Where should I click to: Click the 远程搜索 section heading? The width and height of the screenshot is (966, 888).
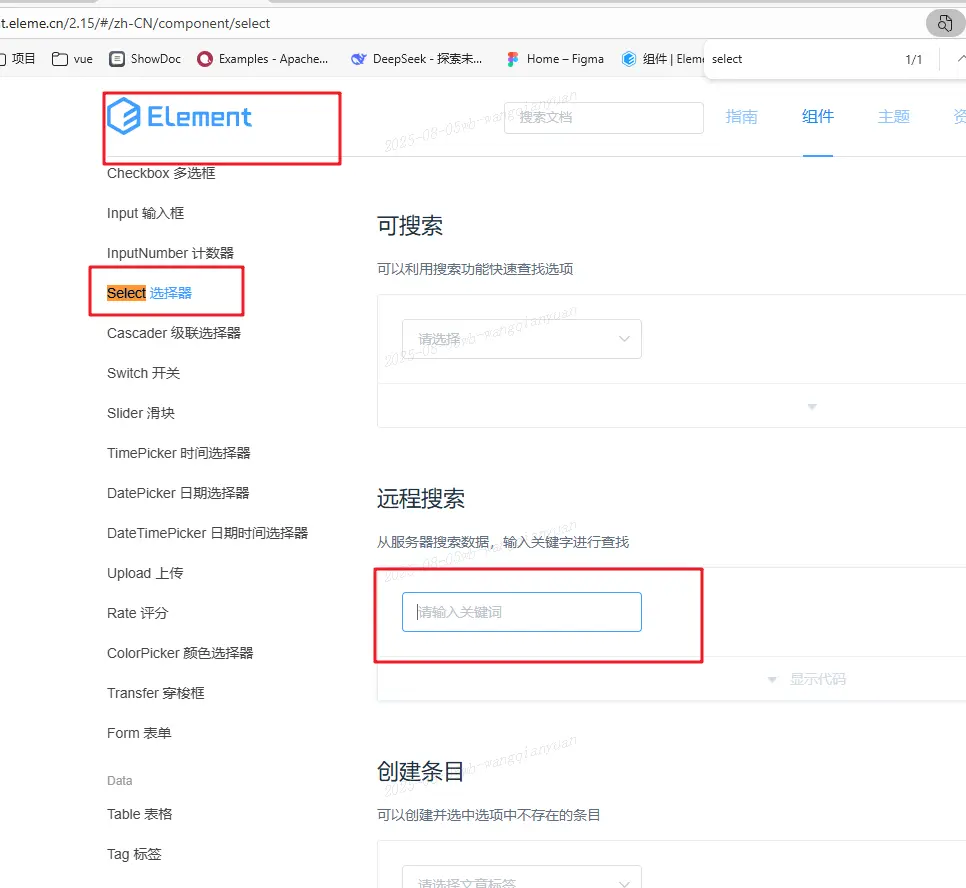tap(421, 499)
